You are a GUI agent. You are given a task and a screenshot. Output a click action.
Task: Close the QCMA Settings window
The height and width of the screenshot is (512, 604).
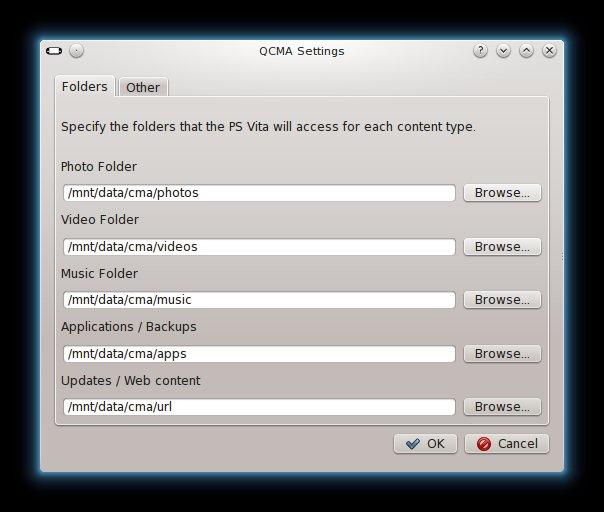tap(549, 51)
